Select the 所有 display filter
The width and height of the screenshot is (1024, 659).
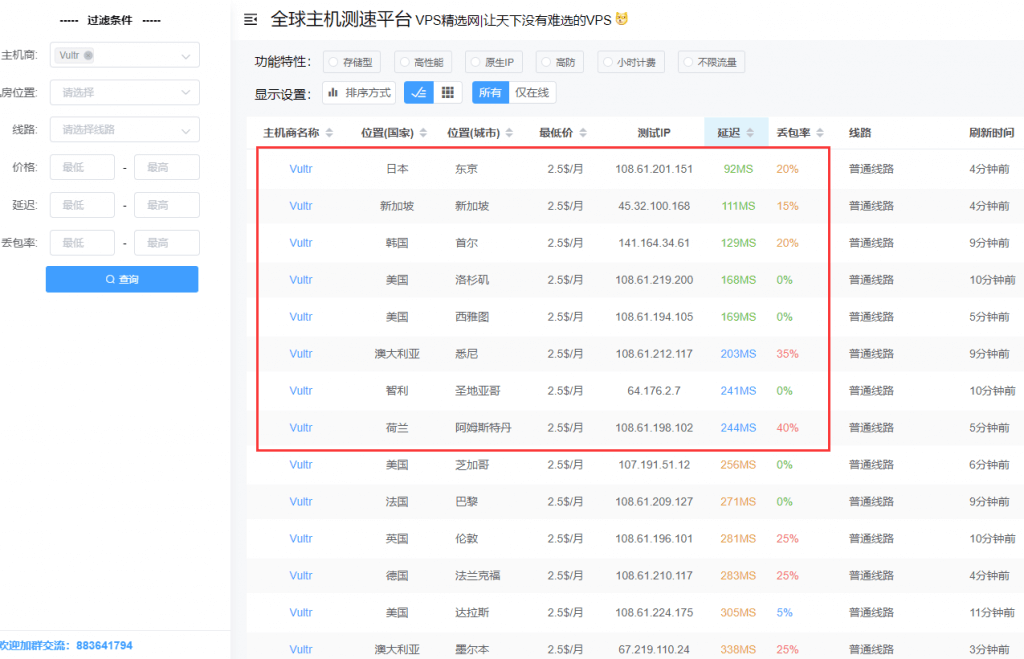[490, 93]
